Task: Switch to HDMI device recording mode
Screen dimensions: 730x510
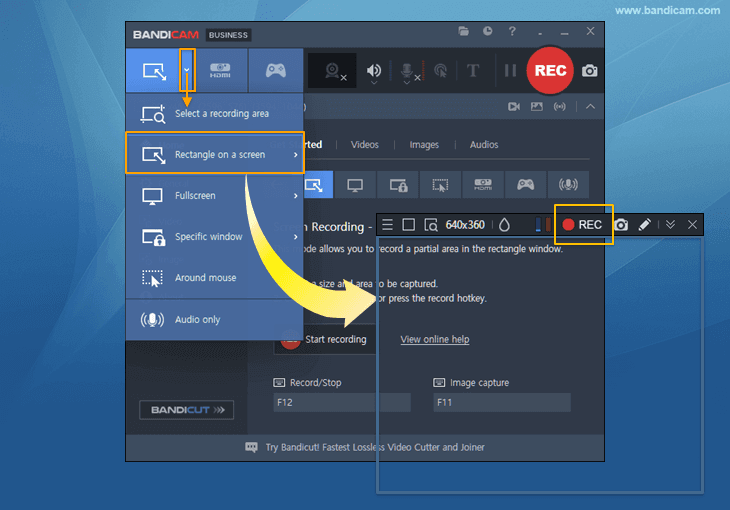Action: (220, 71)
